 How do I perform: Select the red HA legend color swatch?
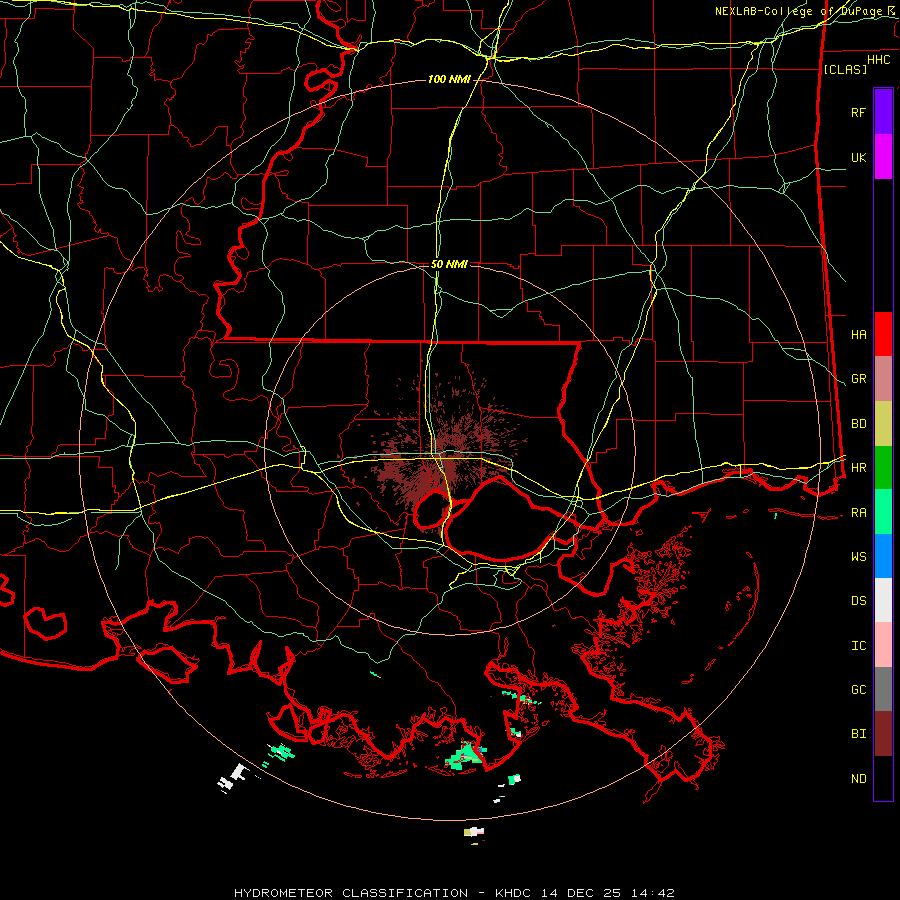click(883, 334)
